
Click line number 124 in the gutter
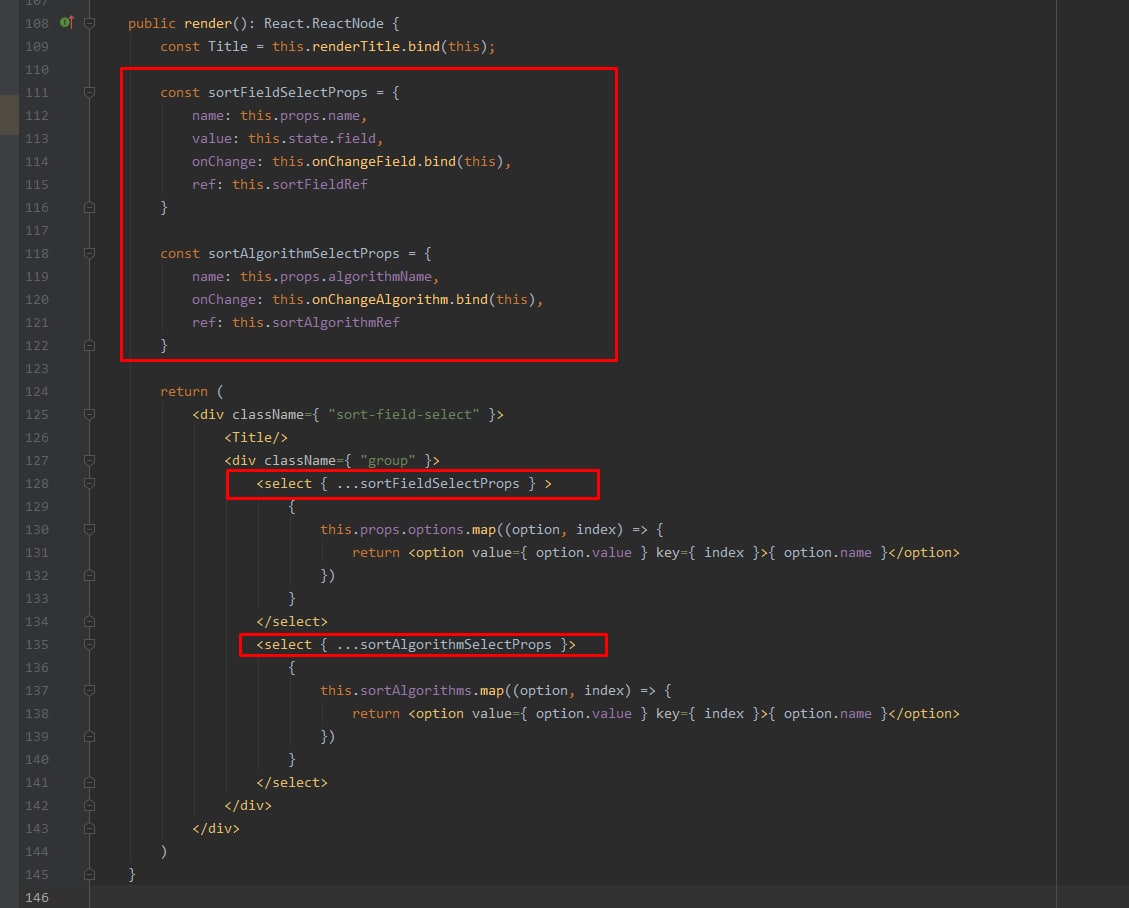coord(37,392)
